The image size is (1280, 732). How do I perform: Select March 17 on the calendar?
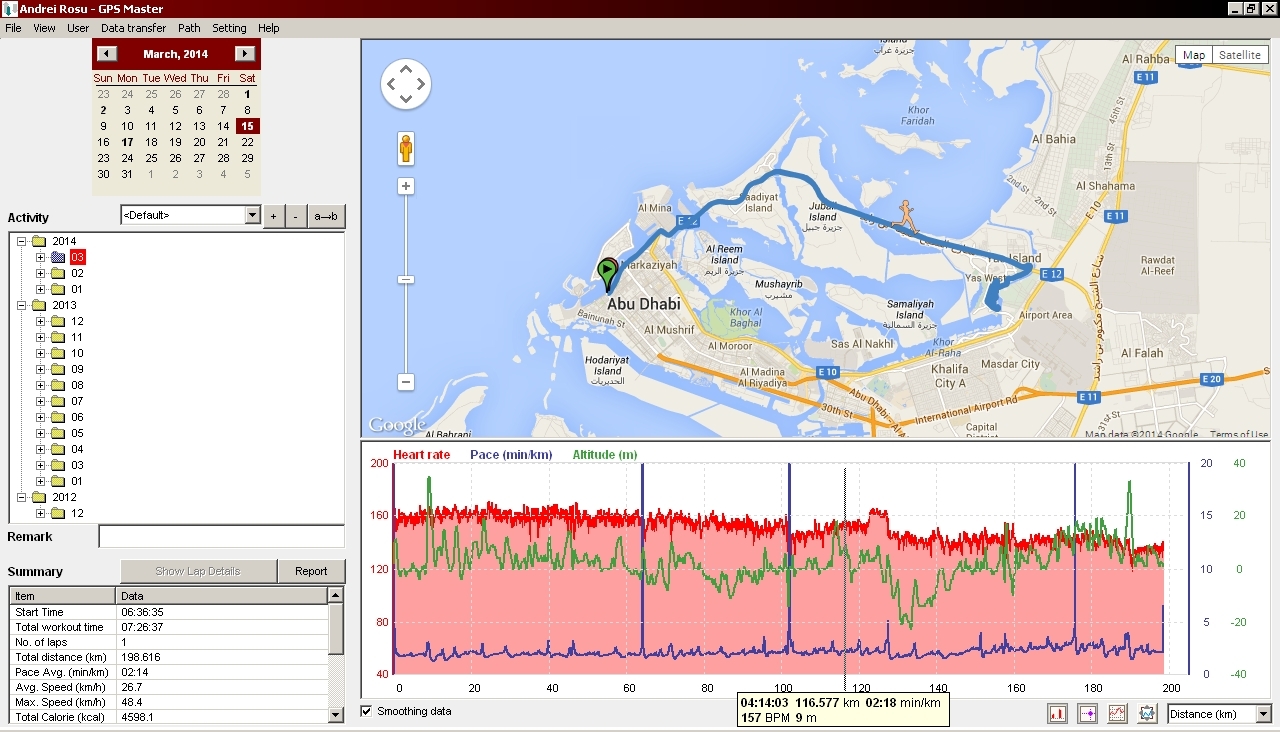tap(127, 142)
